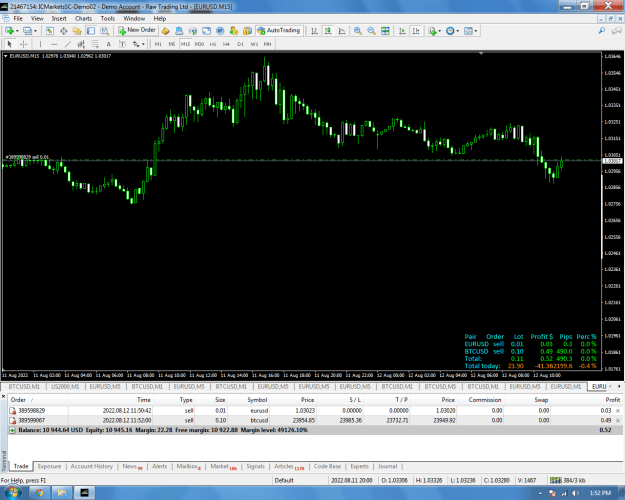Screen dimensions: 625x500
Task: Open the Data Window icon
Action: (x=63, y=31)
